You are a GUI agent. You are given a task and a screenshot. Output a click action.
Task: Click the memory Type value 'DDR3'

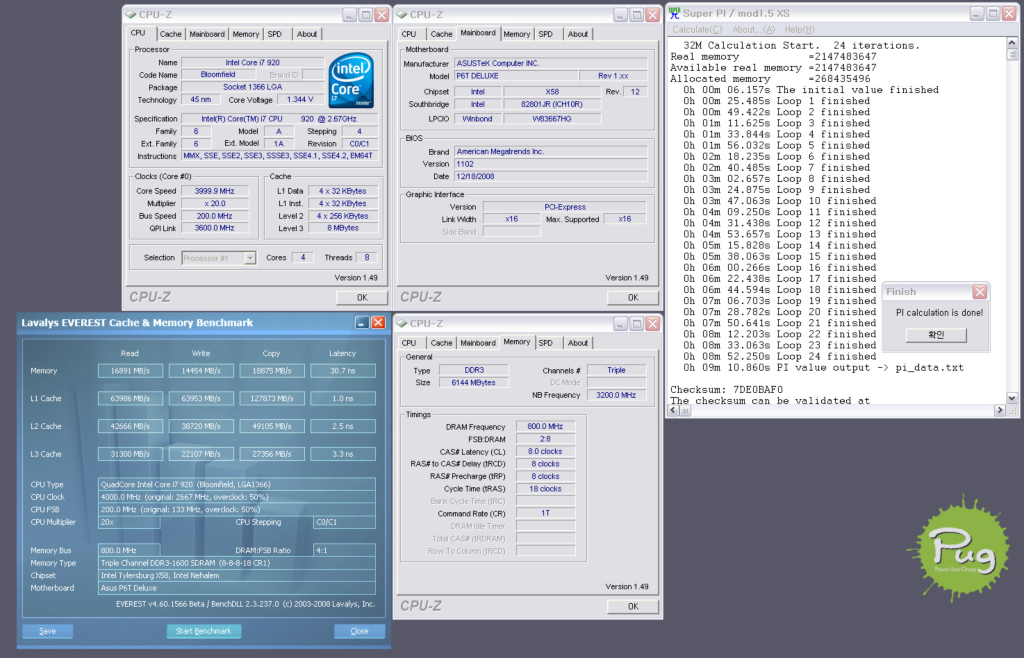click(x=474, y=370)
